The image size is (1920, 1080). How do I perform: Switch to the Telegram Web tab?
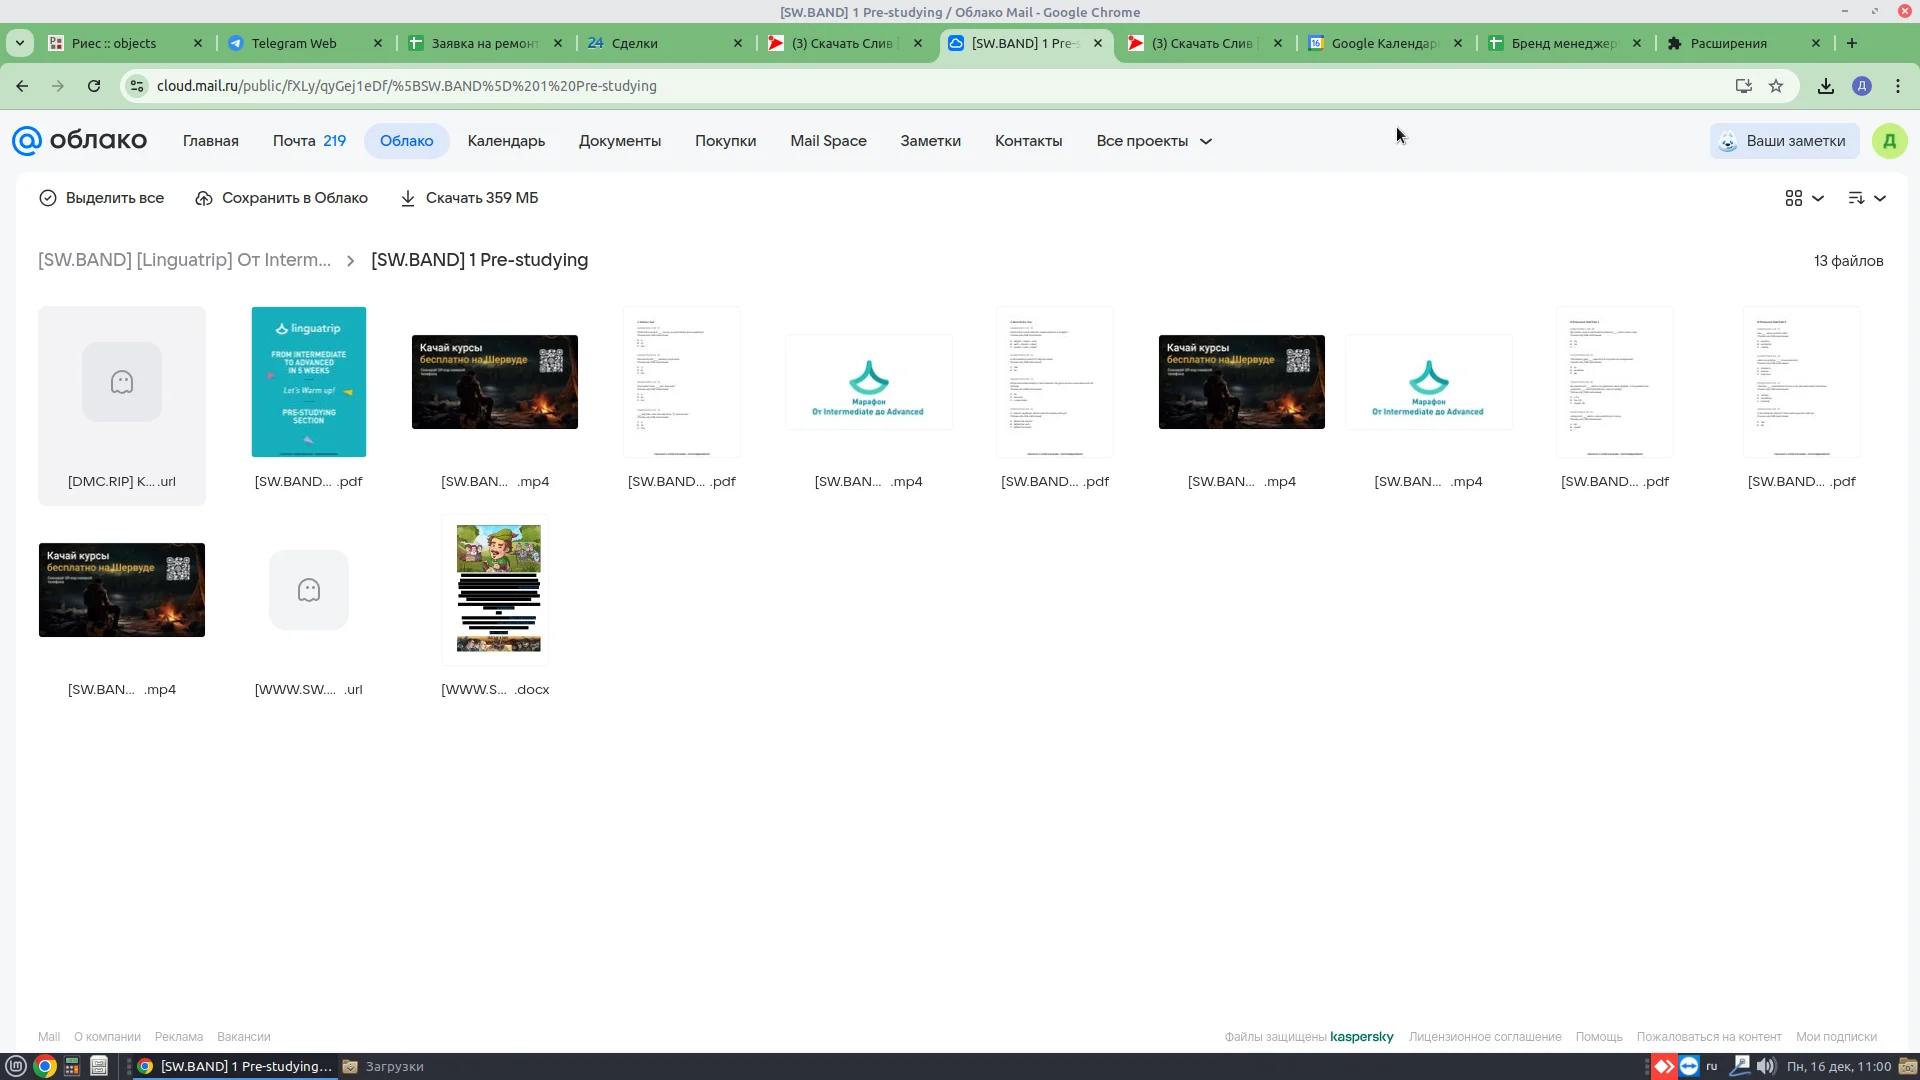click(x=294, y=43)
